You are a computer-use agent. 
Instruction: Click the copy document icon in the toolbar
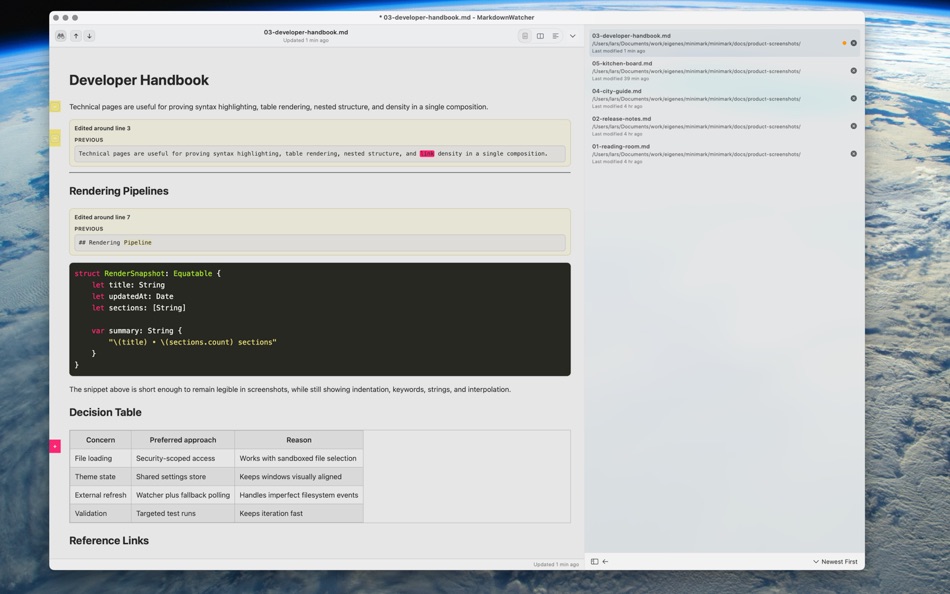tap(524, 35)
